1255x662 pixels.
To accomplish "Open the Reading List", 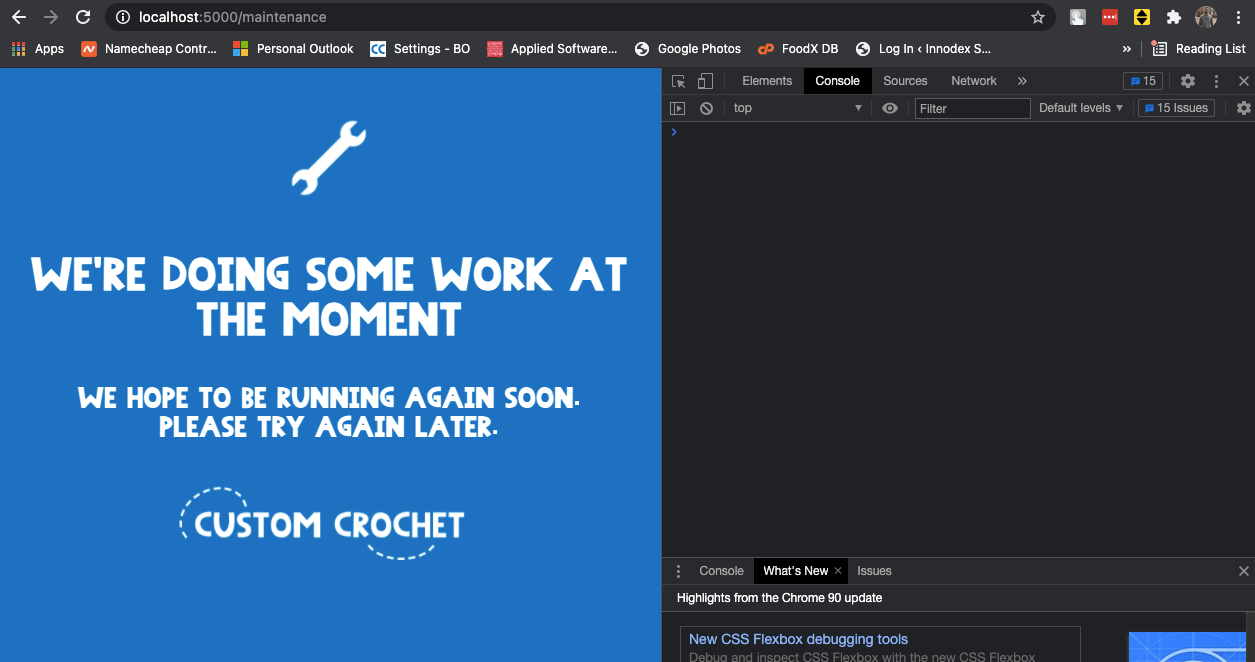I will (1198, 48).
